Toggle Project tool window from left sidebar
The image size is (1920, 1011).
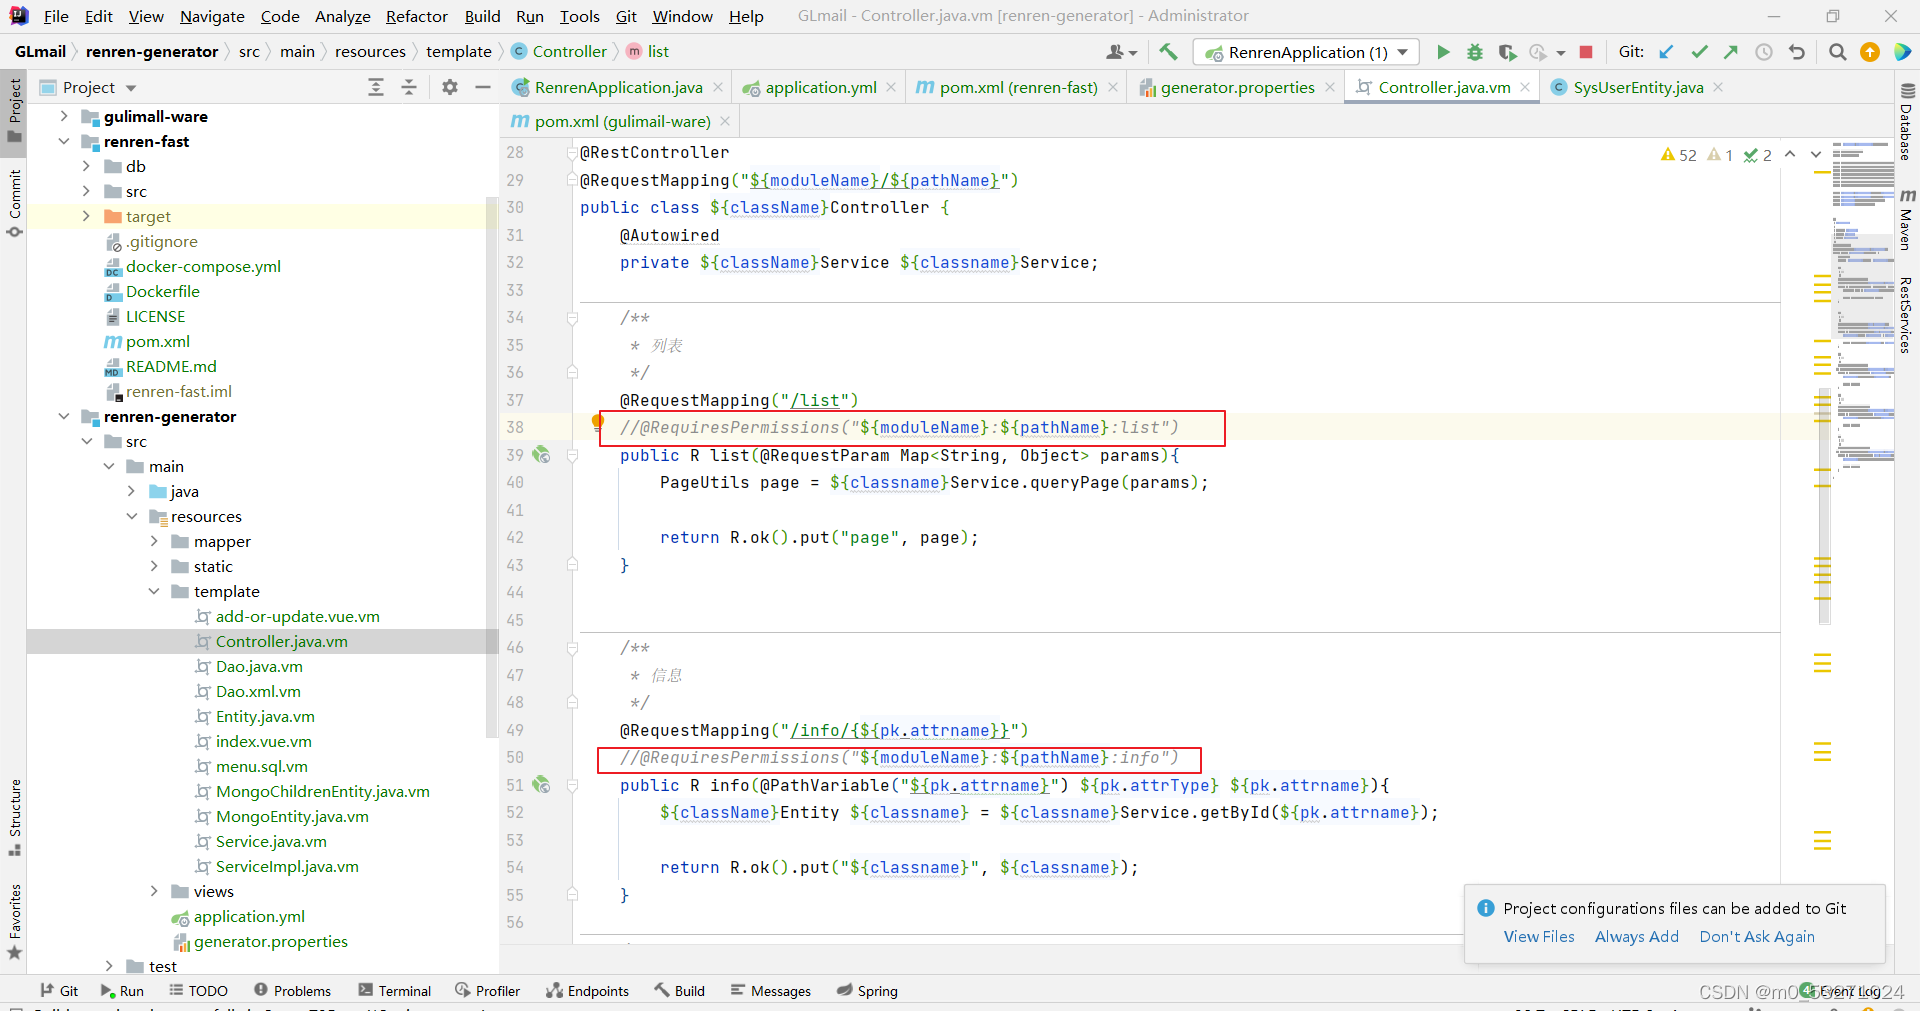click(14, 112)
